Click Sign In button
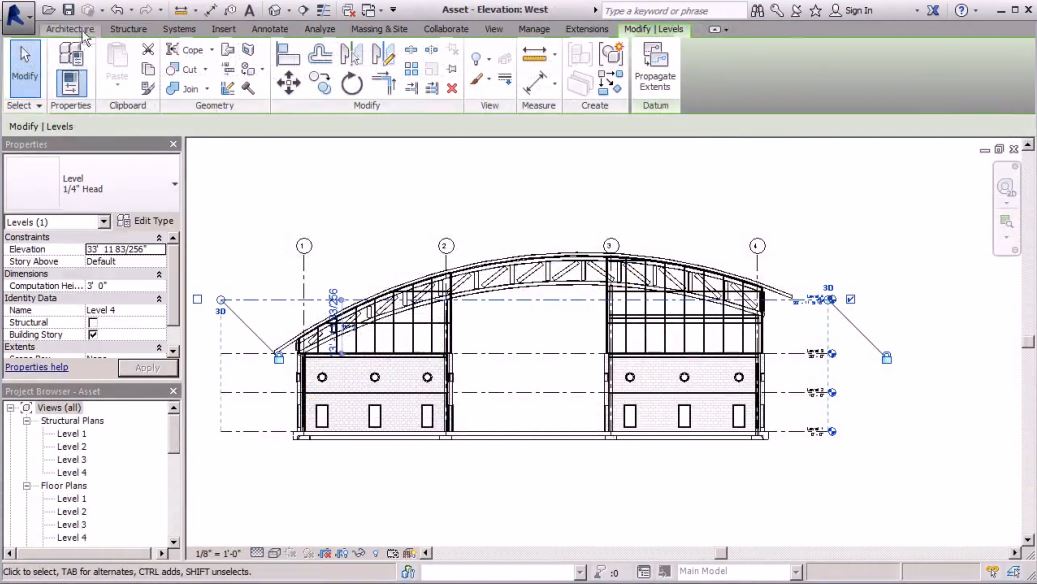 point(852,11)
